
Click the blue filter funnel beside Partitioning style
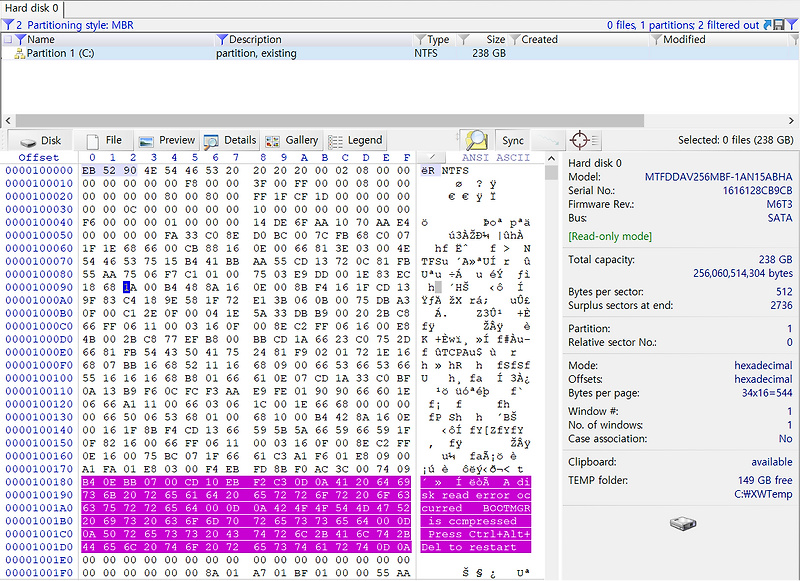(8, 24)
